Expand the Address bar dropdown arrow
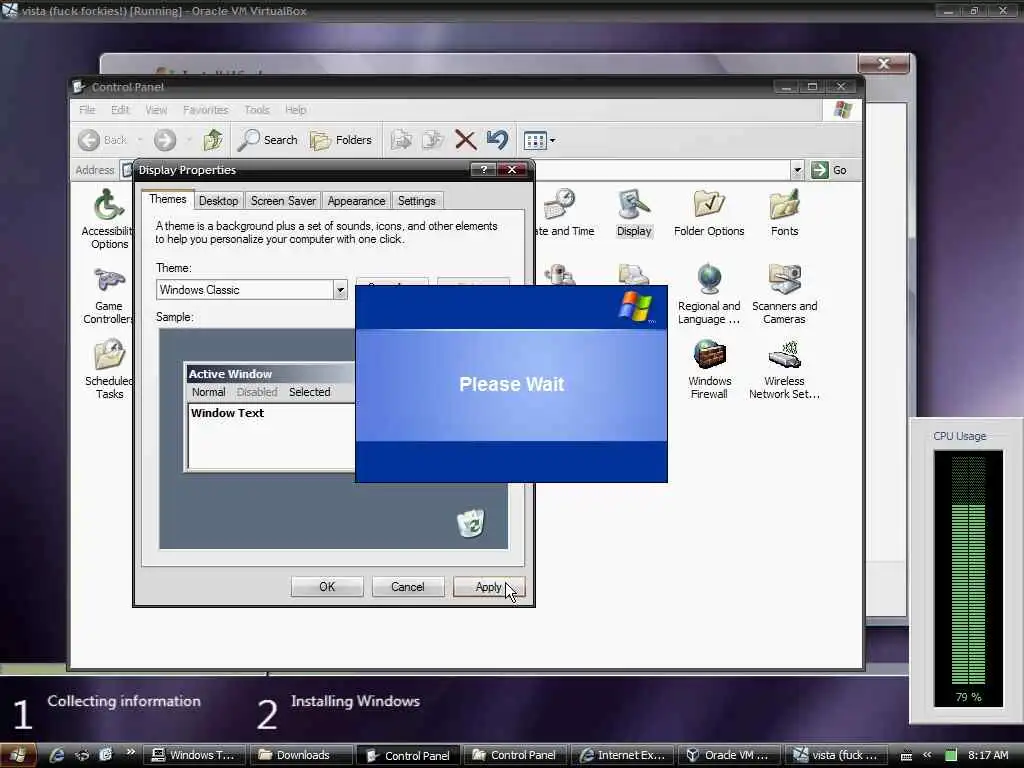The height and width of the screenshot is (768, 1024). coord(797,170)
